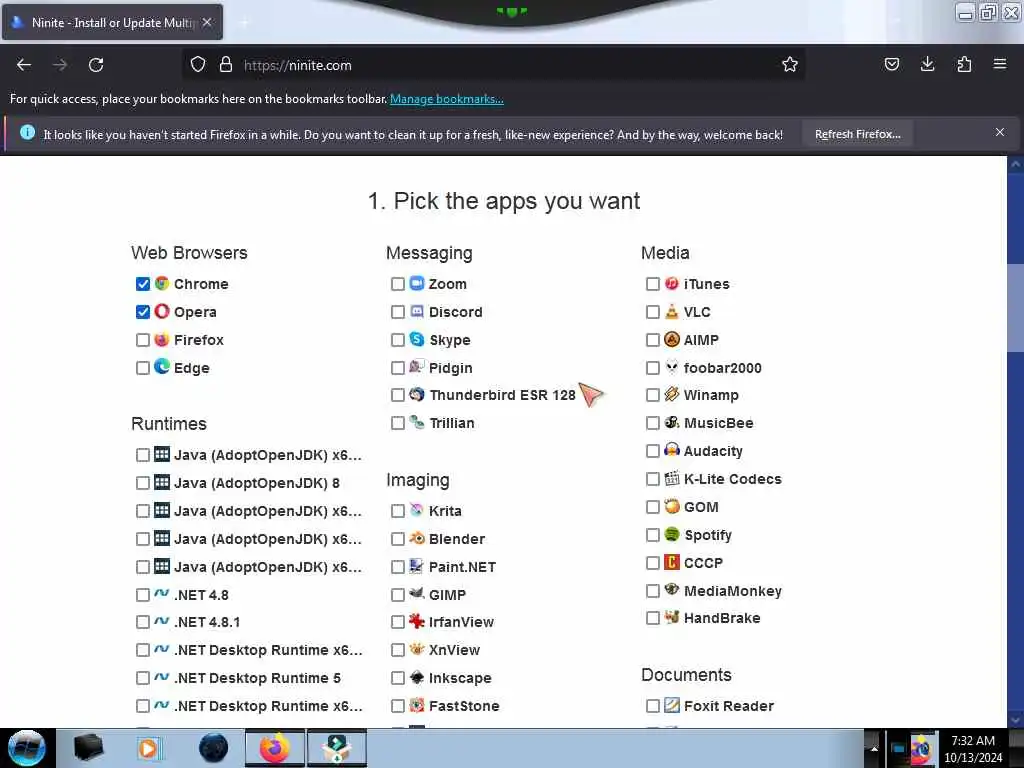Click the page vertical scrollbar thumb
This screenshot has width=1024, height=768.
pos(1016,308)
